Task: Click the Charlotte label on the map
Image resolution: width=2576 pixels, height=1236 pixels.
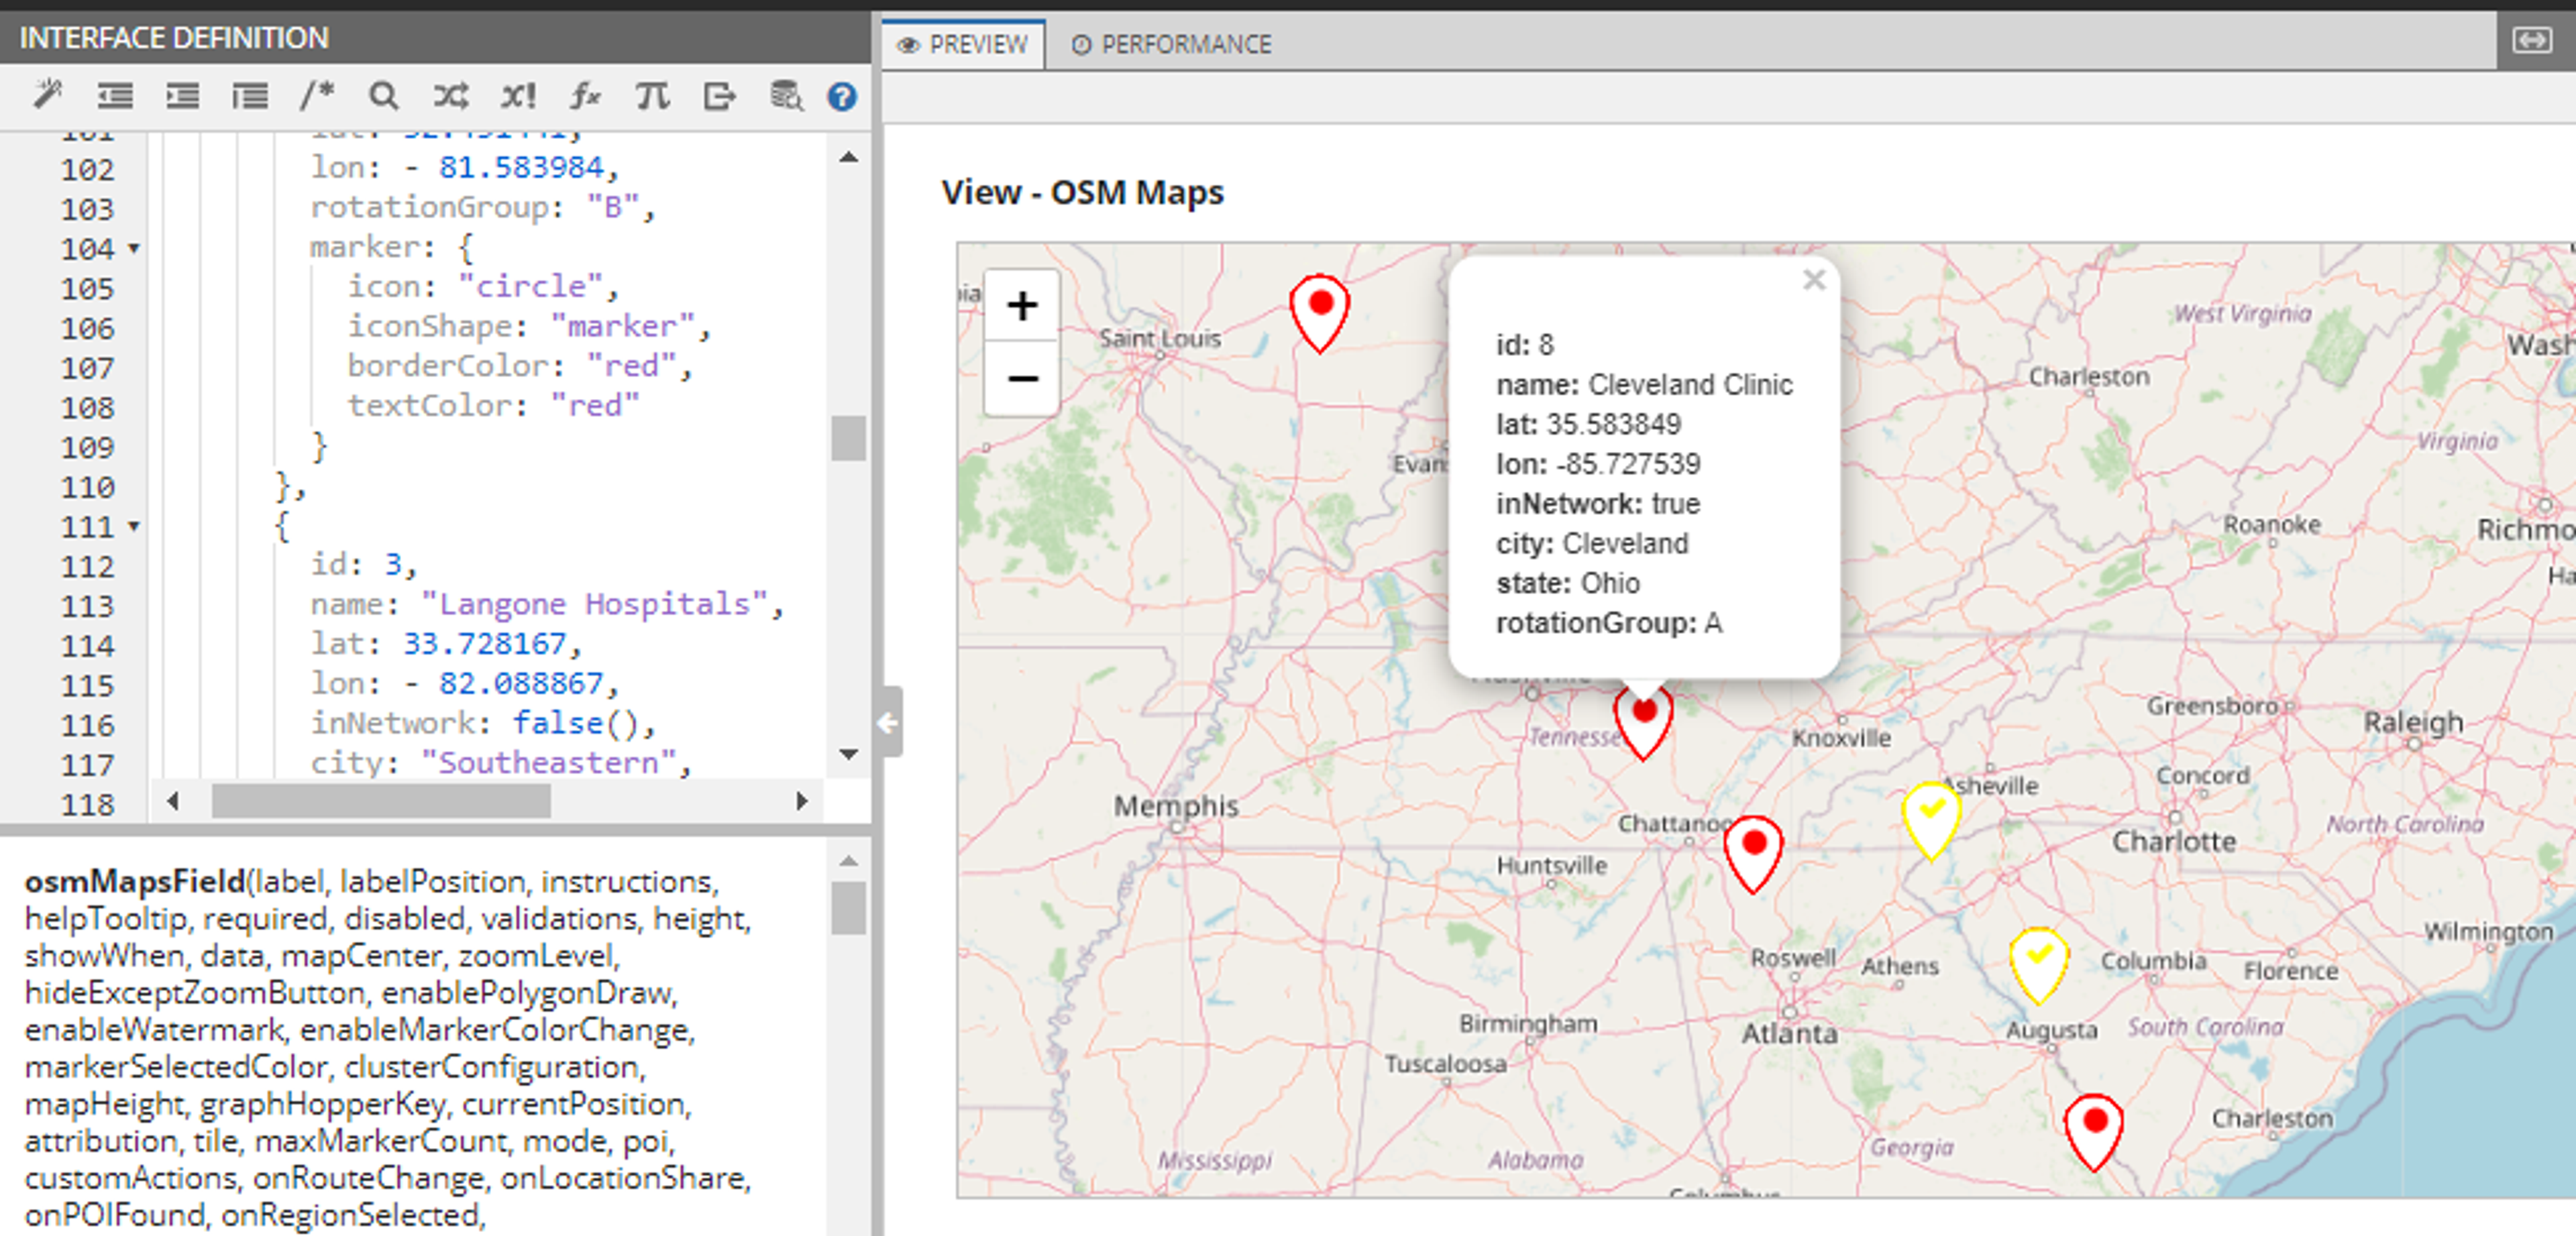Action: click(x=2173, y=841)
